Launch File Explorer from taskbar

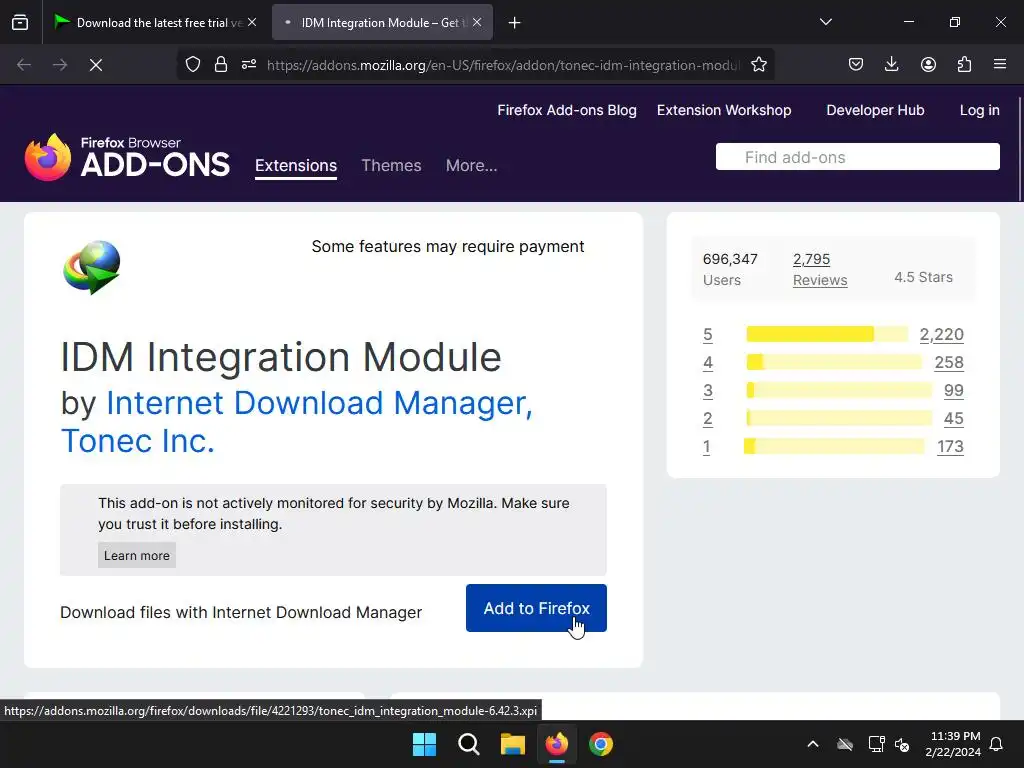[x=513, y=744]
